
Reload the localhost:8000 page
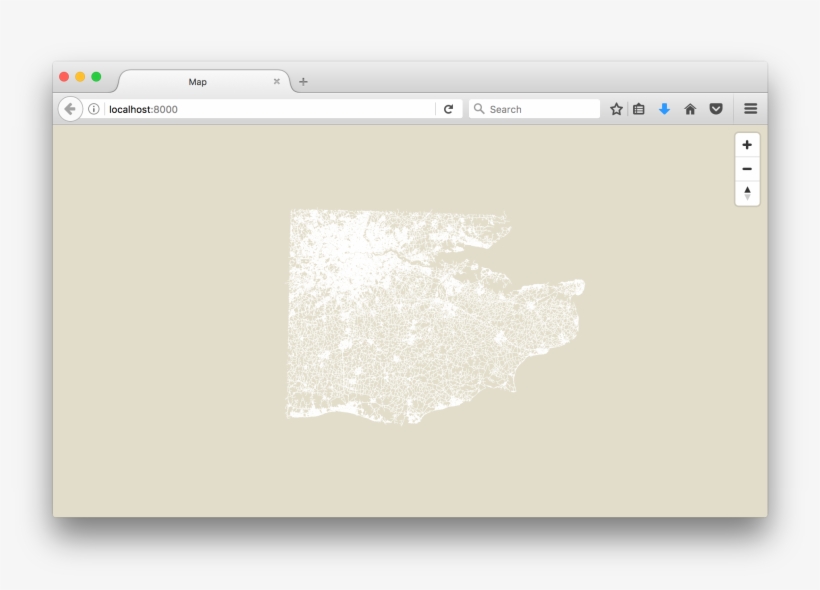pos(450,108)
